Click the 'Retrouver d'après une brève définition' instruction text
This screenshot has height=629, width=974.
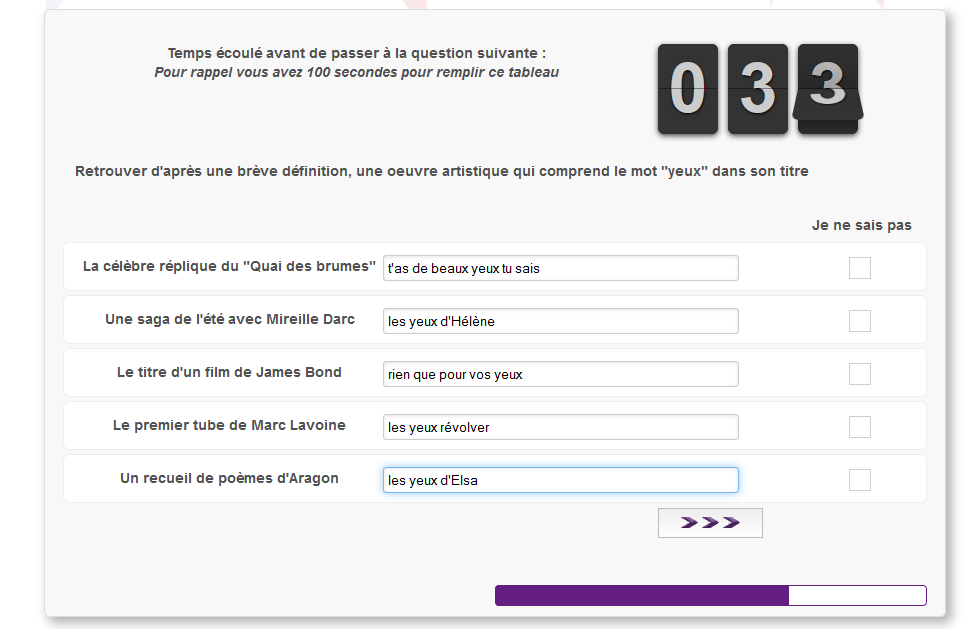(x=442, y=171)
